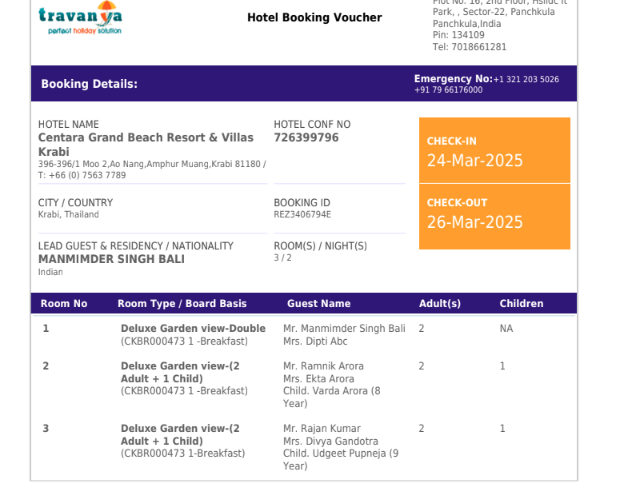The width and height of the screenshot is (621, 498).
Task: Click the CITY / COUNTRY label
Action: pyautogui.click(x=76, y=203)
